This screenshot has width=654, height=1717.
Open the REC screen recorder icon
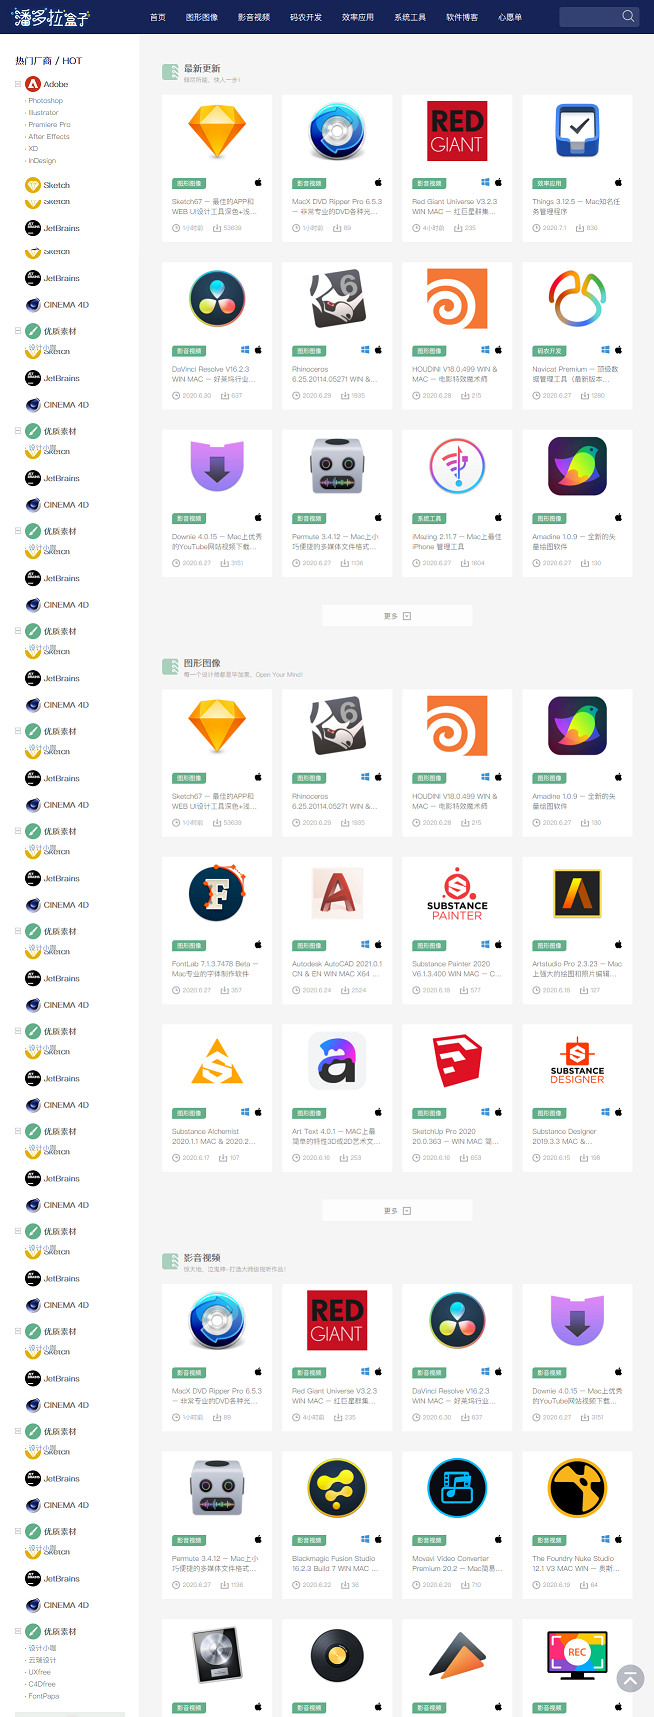point(577,1656)
